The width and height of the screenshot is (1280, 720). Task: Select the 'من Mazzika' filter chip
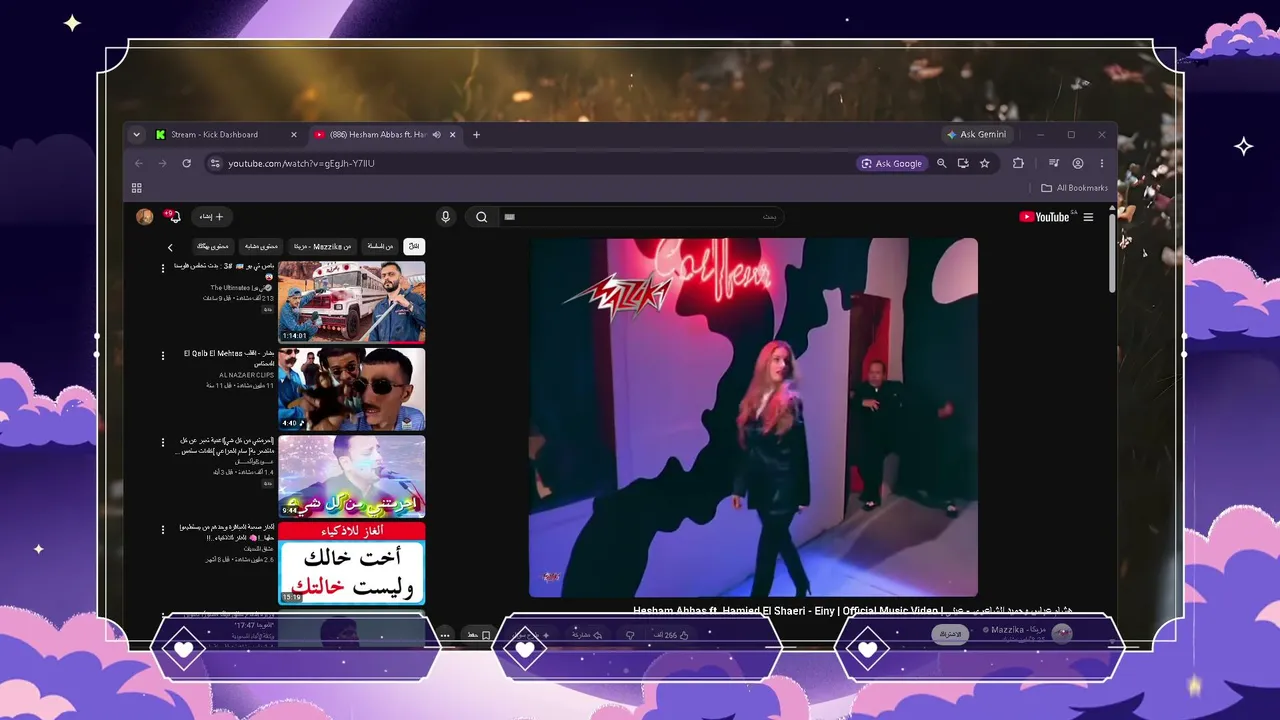(x=322, y=246)
